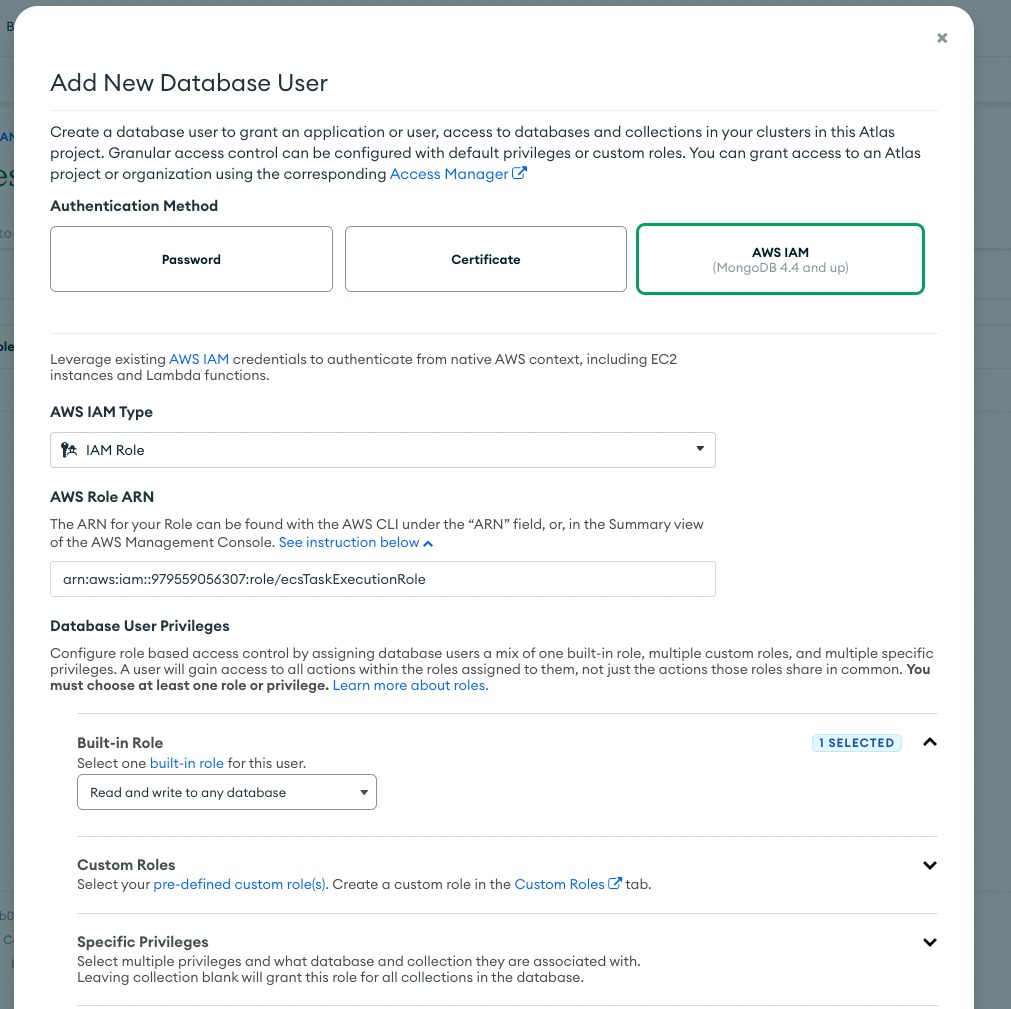Collapse the See instruction below link
This screenshot has width=1011, height=1009.
pyautogui.click(x=355, y=542)
